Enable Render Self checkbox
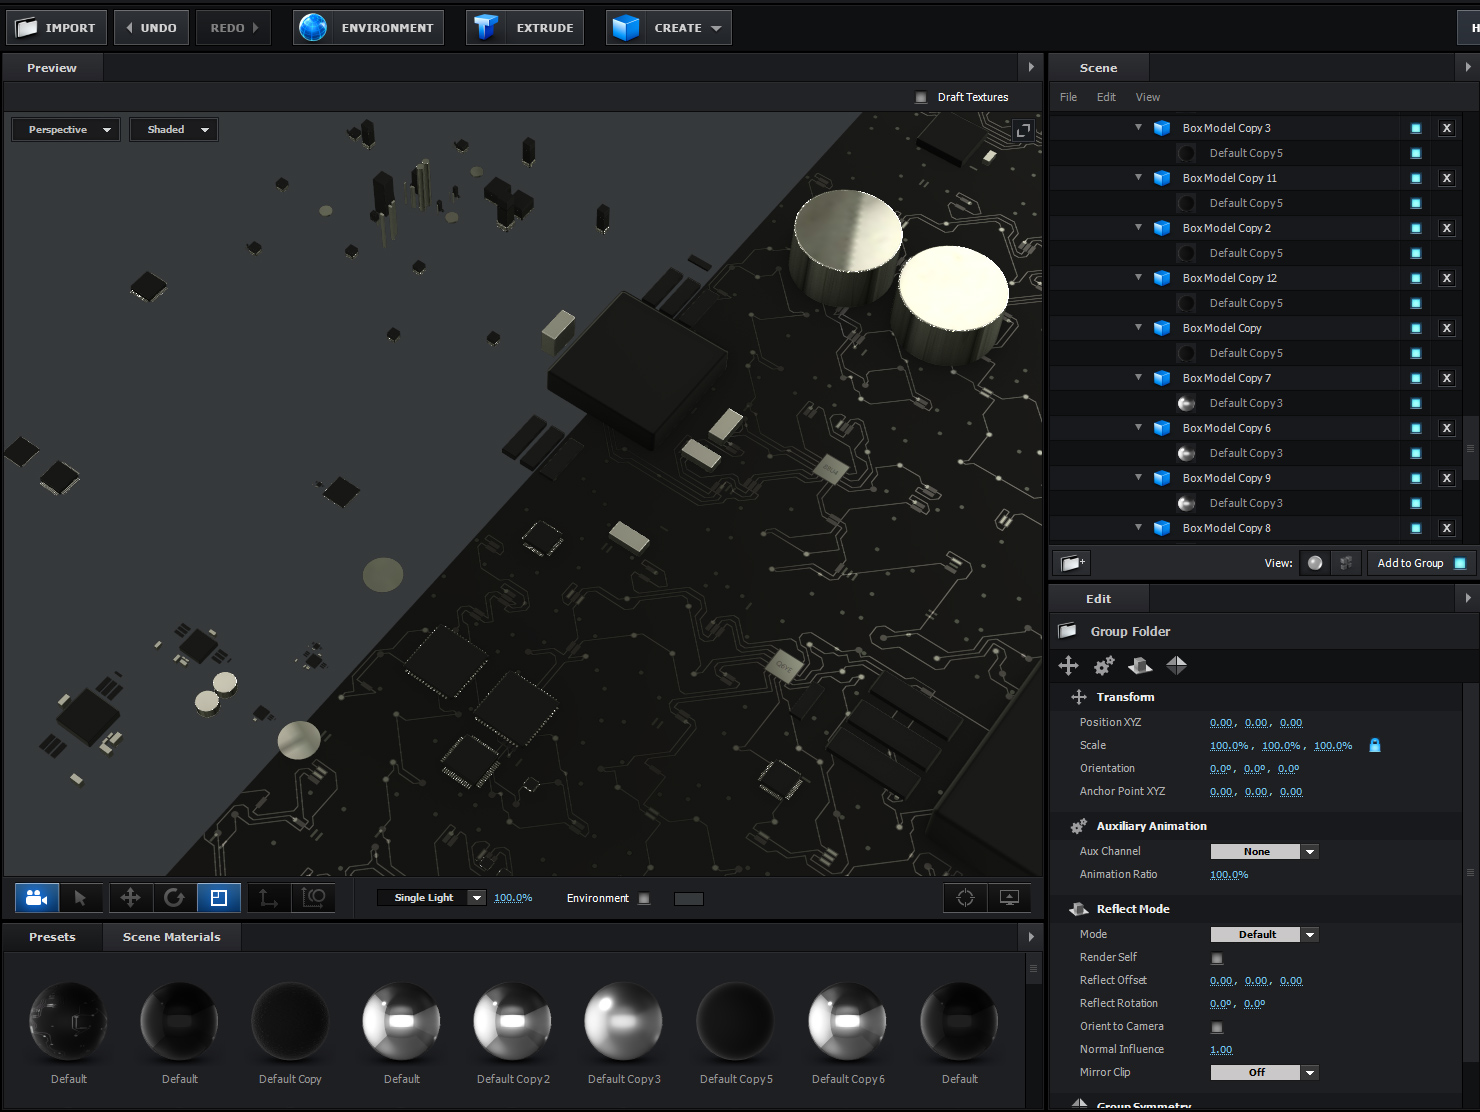The width and height of the screenshot is (1480, 1112). coord(1217,958)
